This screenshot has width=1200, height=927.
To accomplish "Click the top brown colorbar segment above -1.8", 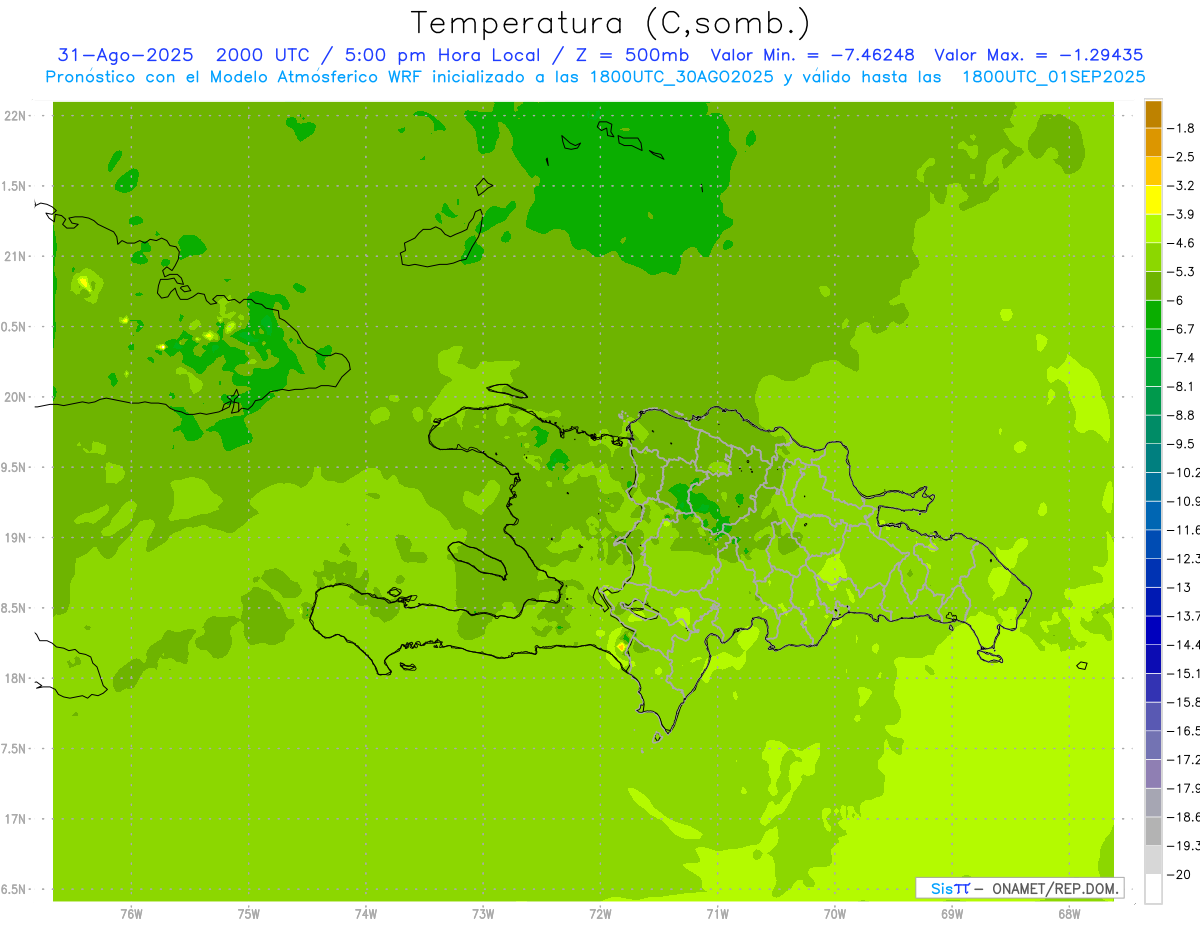I will 1153,114.
